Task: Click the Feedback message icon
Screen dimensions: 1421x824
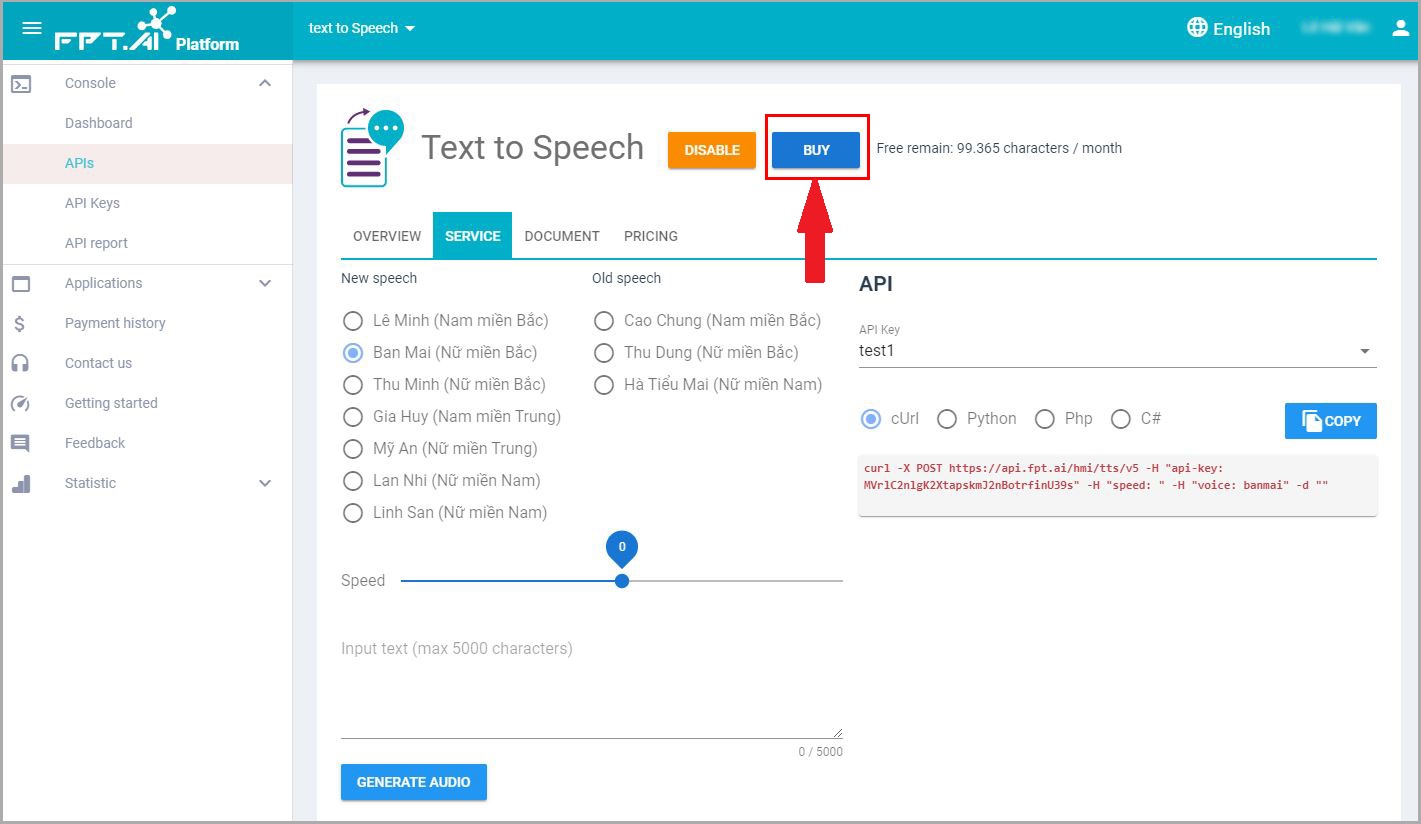Action: click(20, 444)
